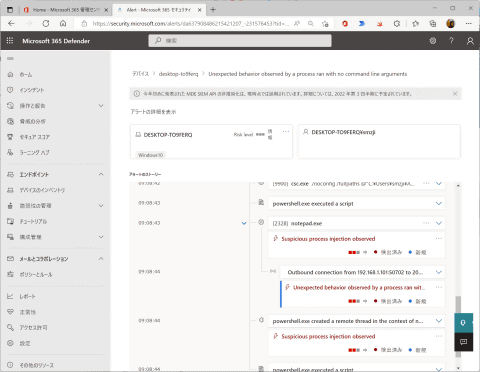
Task: Open ラーニング ハブ in the sidebar
Action: (x=34, y=153)
